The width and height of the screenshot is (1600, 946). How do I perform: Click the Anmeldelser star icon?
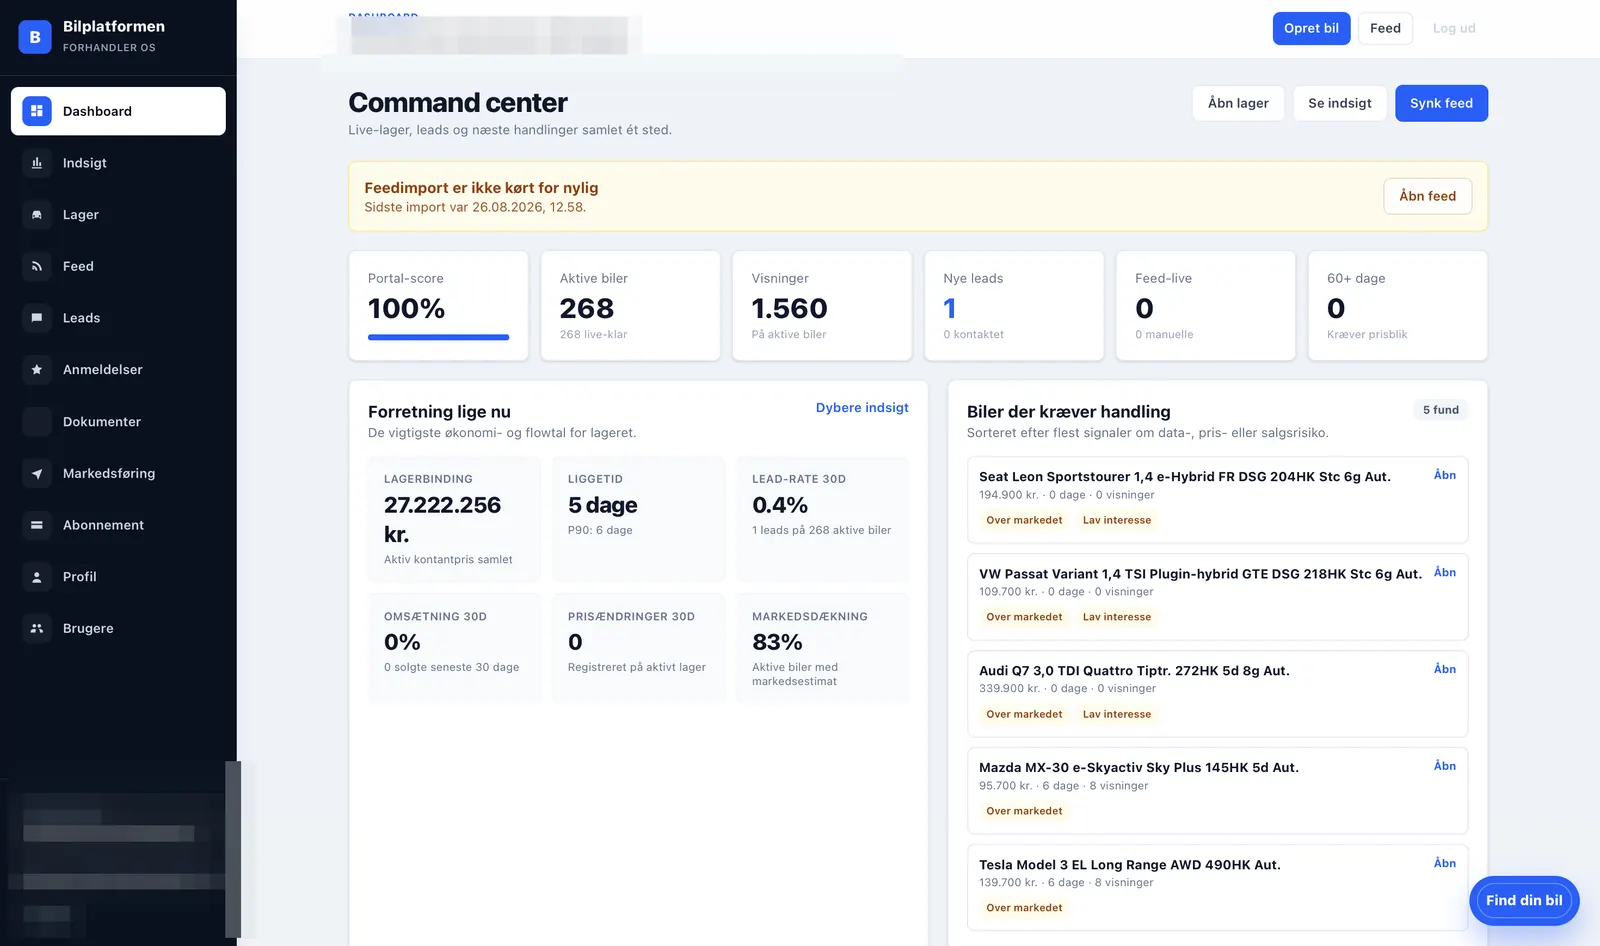37,370
